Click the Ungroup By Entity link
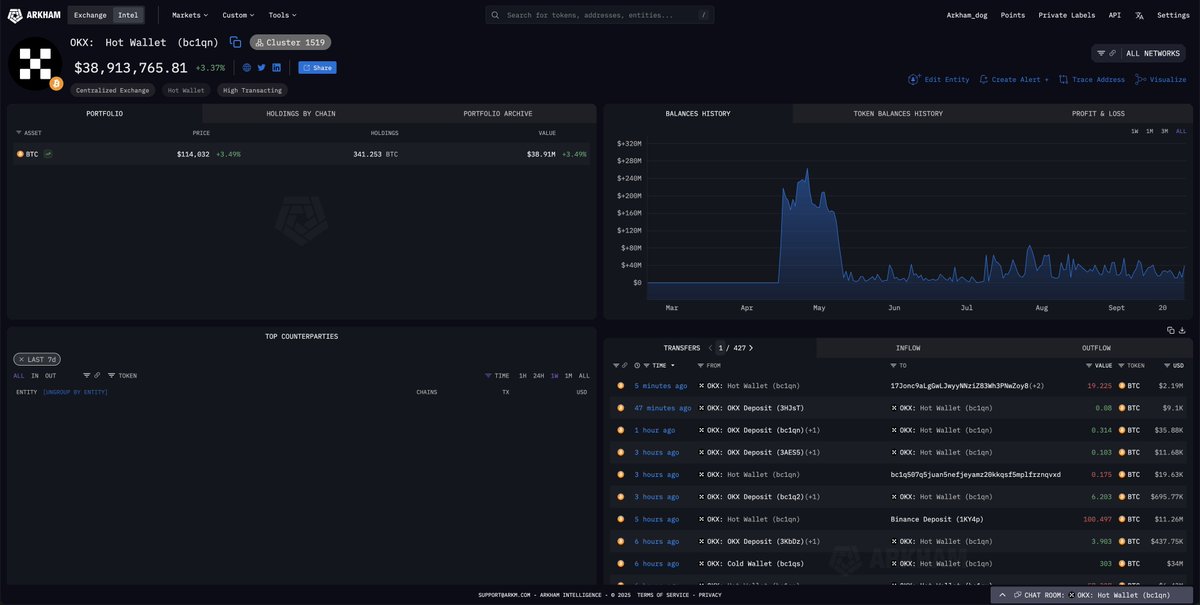Screen dimensions: 1200x605 (75, 392)
